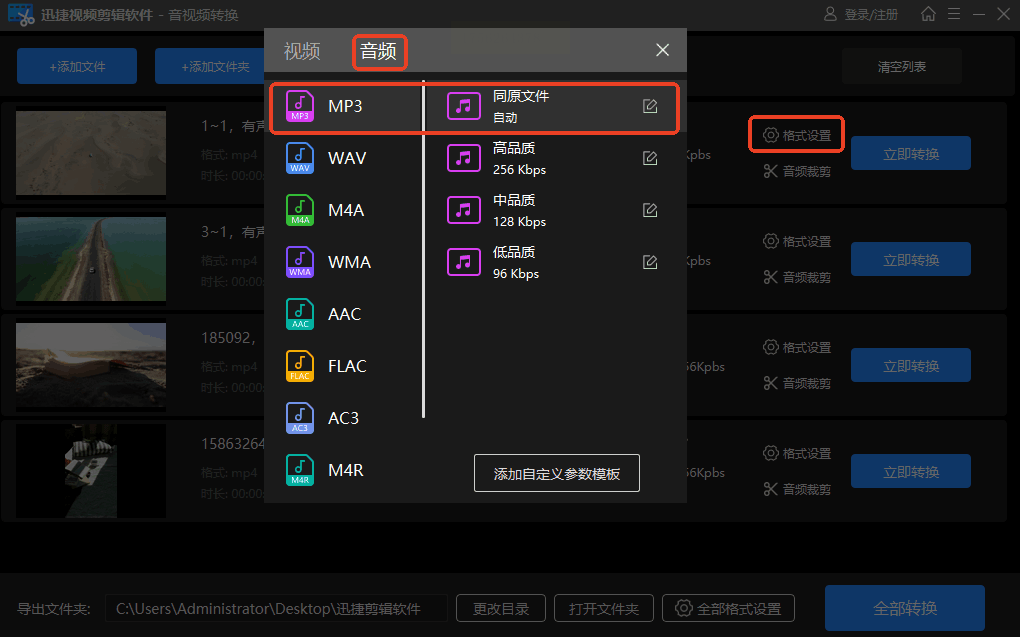Open the title bar hamburger menu
This screenshot has width=1020, height=637.
coord(954,14)
